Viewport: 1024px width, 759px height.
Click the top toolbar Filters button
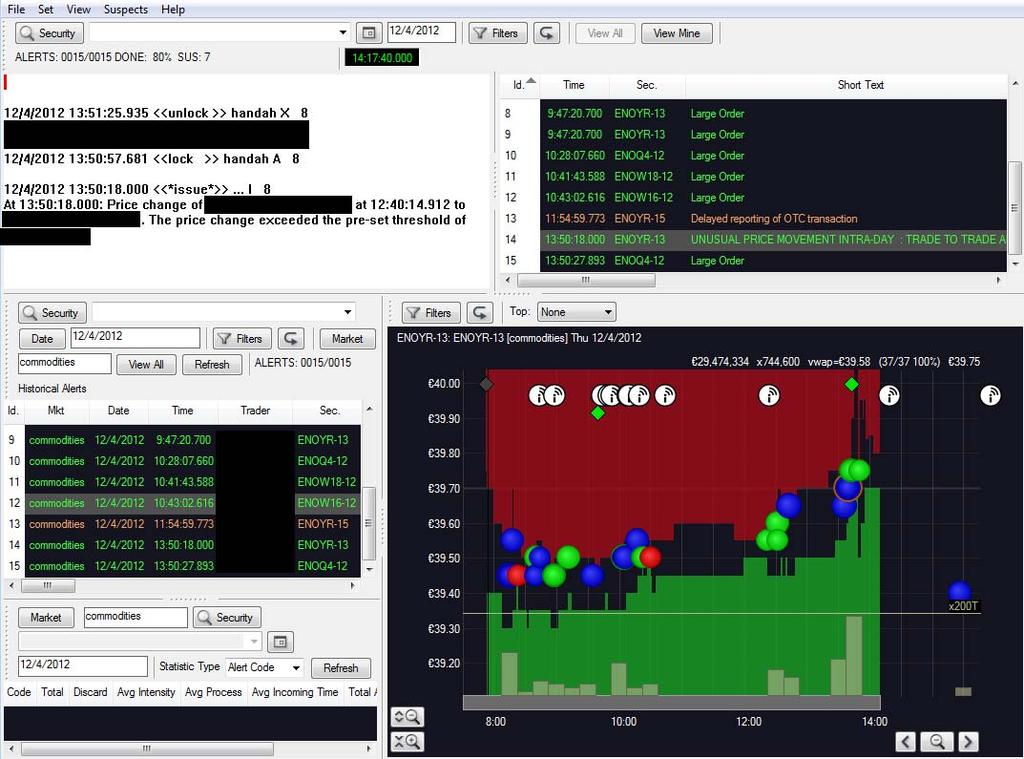click(x=498, y=33)
